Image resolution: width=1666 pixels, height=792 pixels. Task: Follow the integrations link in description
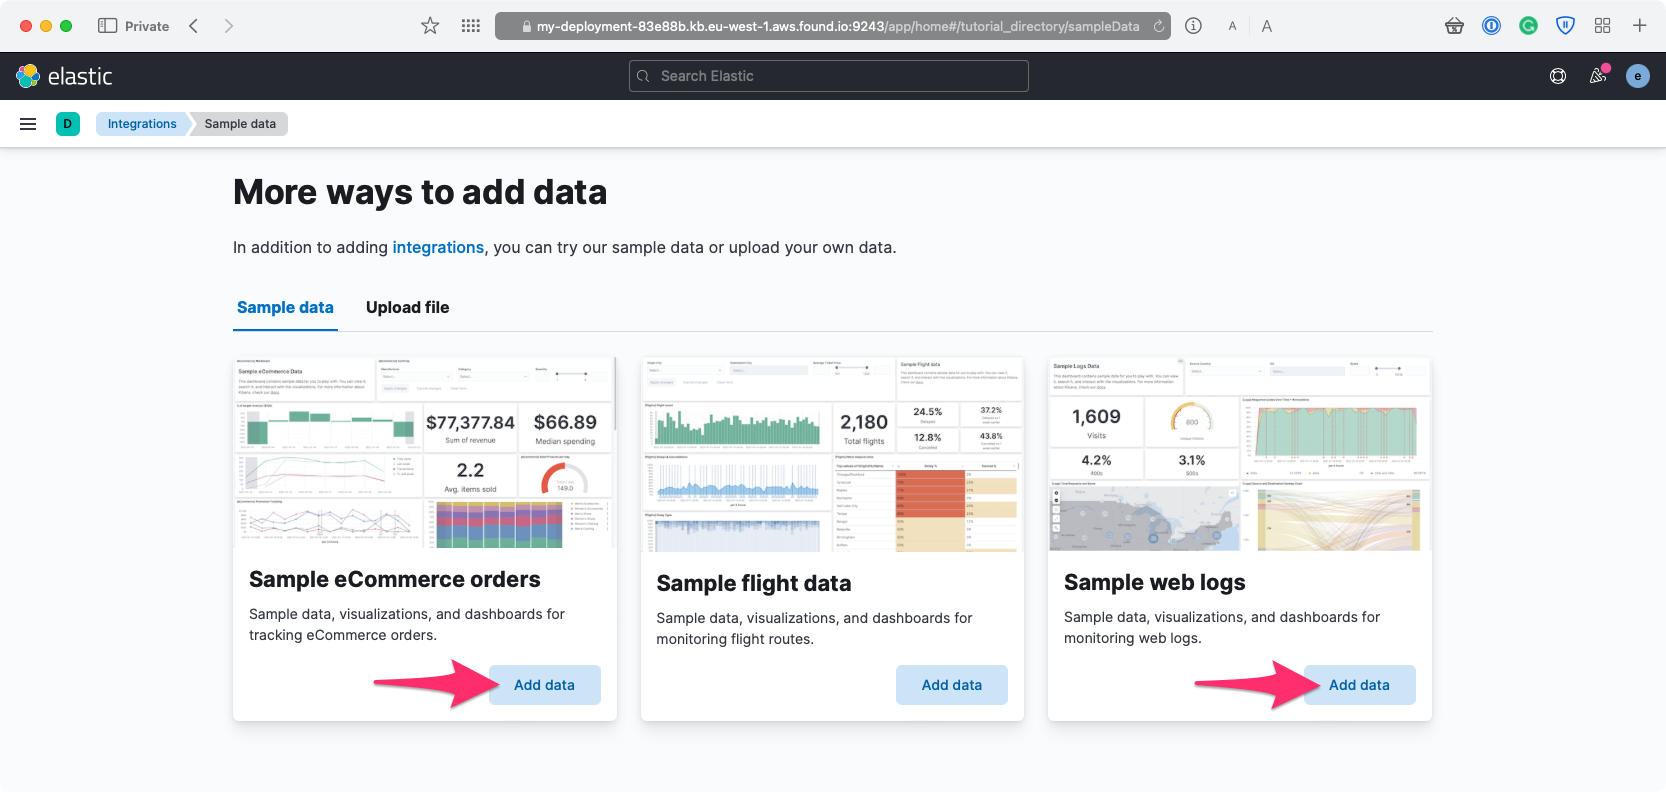[438, 248]
